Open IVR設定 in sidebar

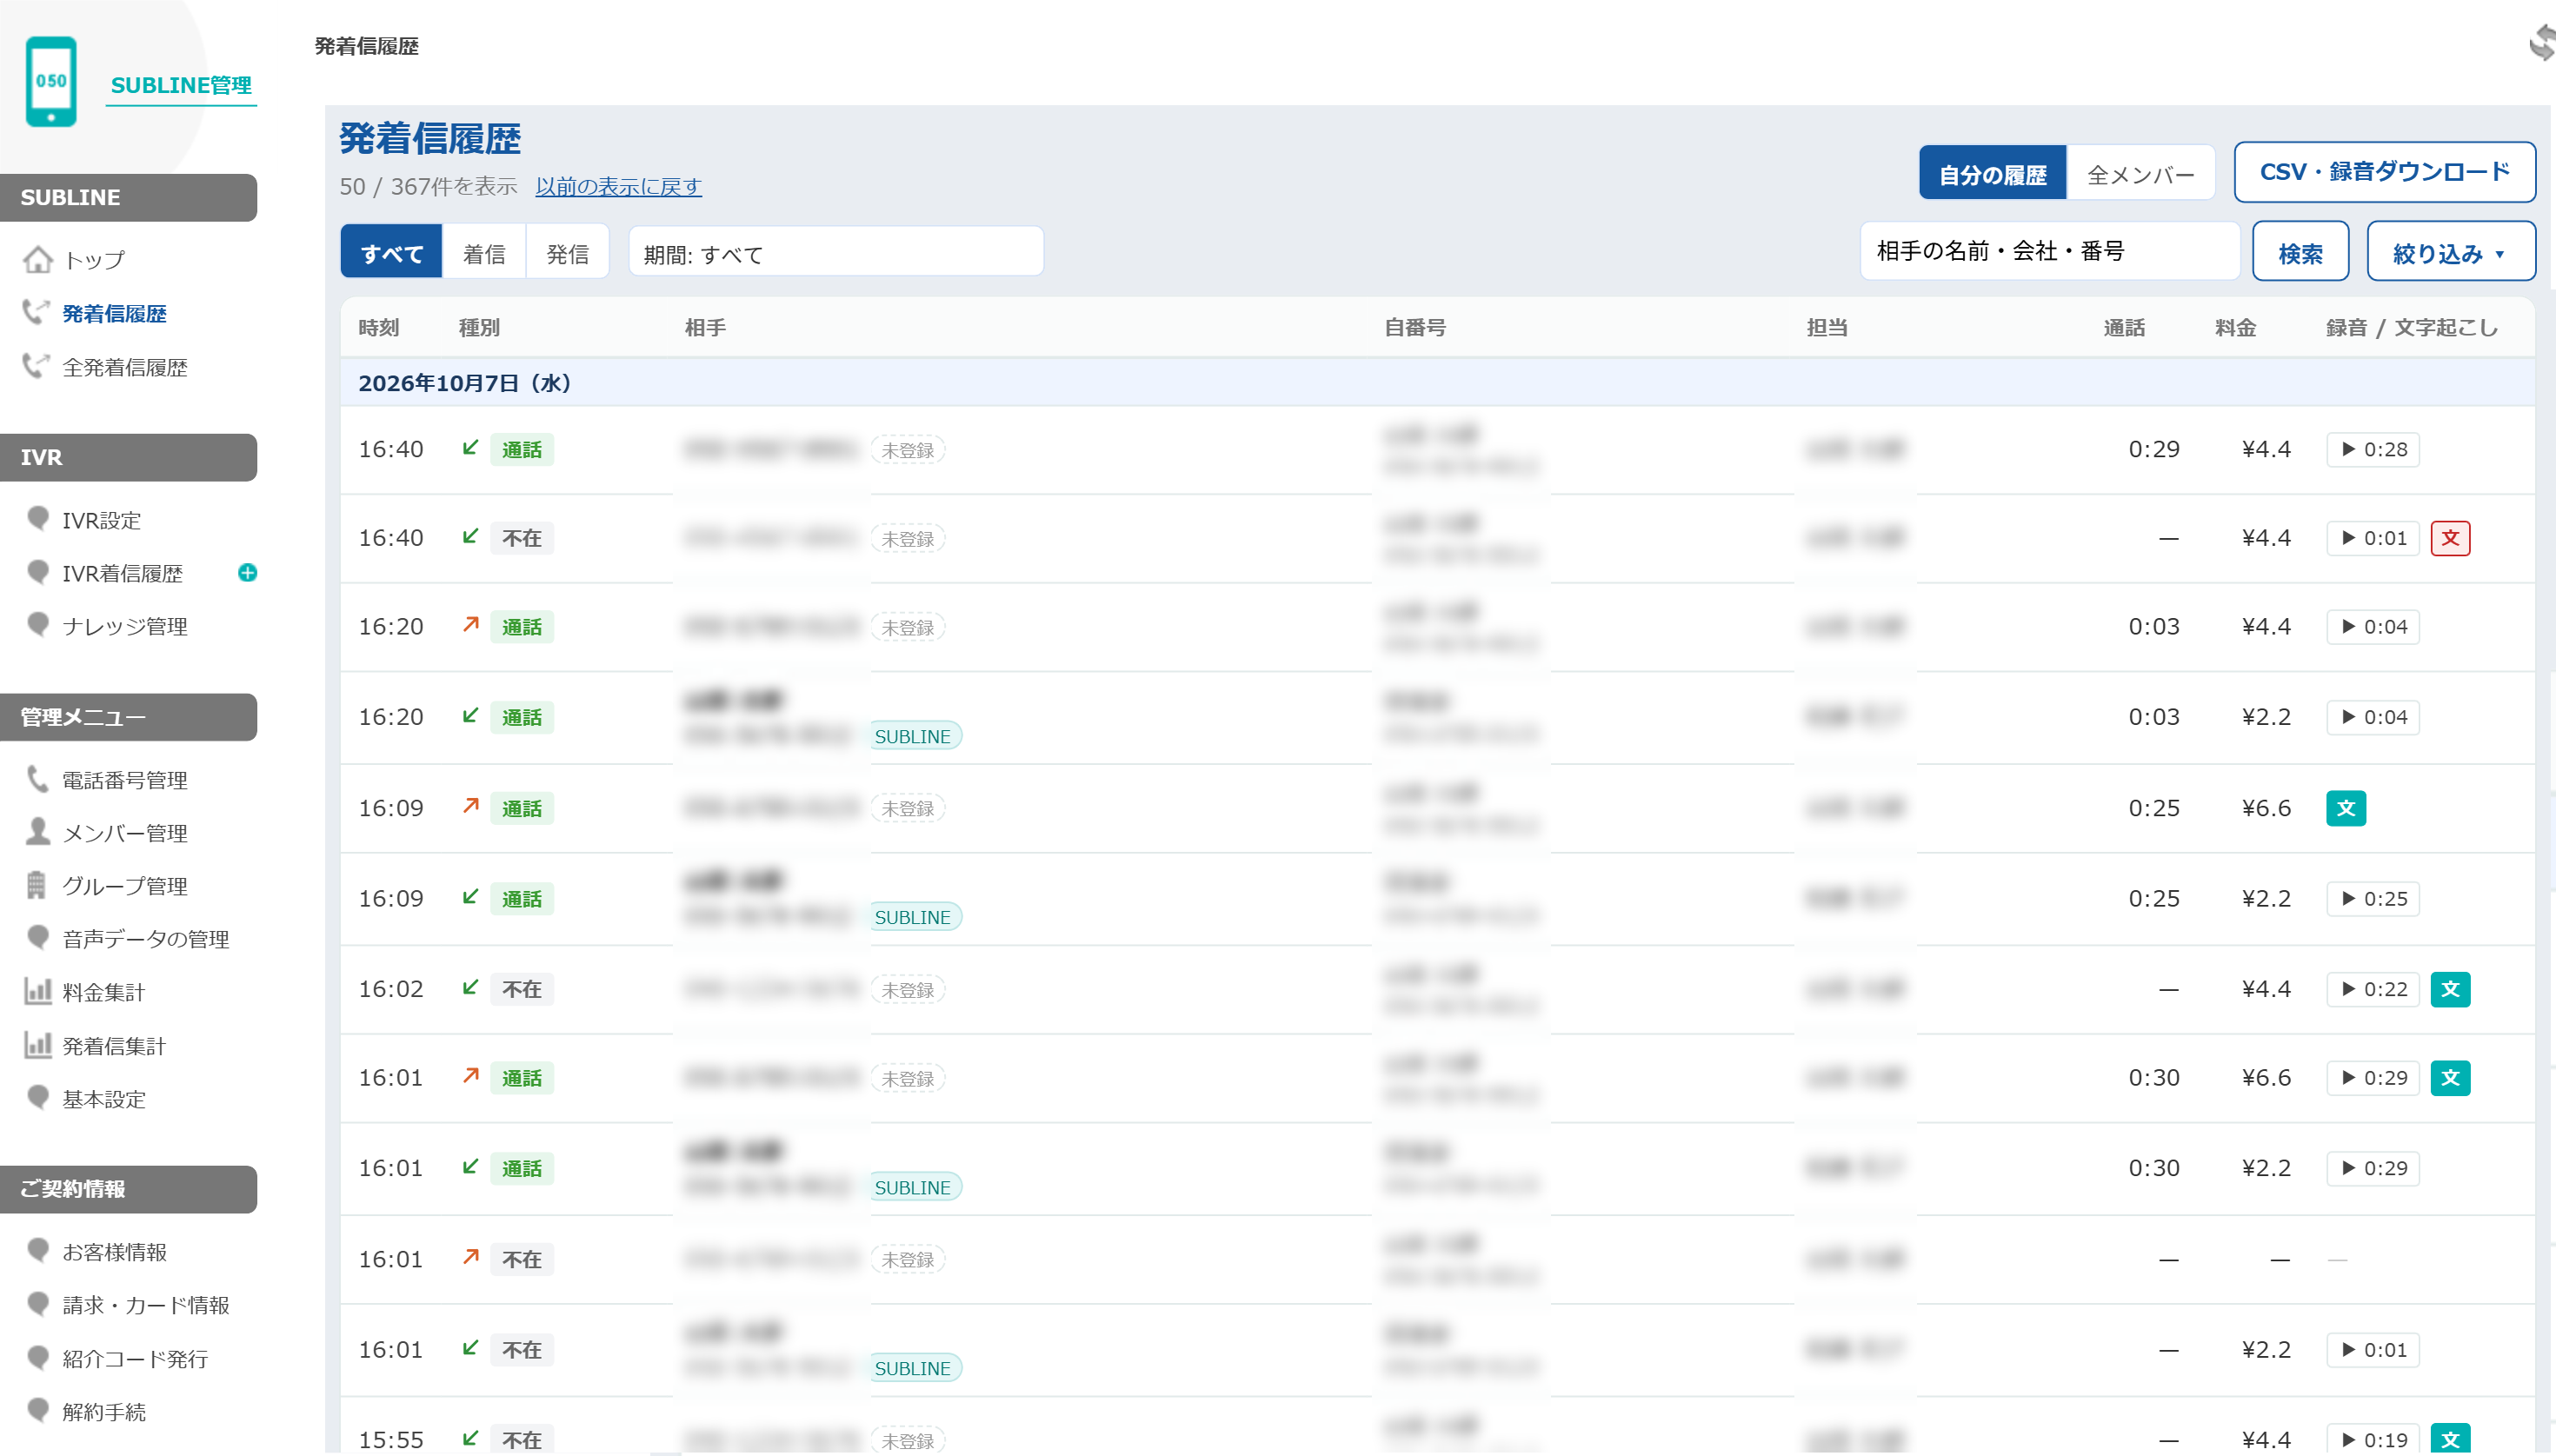[x=101, y=520]
